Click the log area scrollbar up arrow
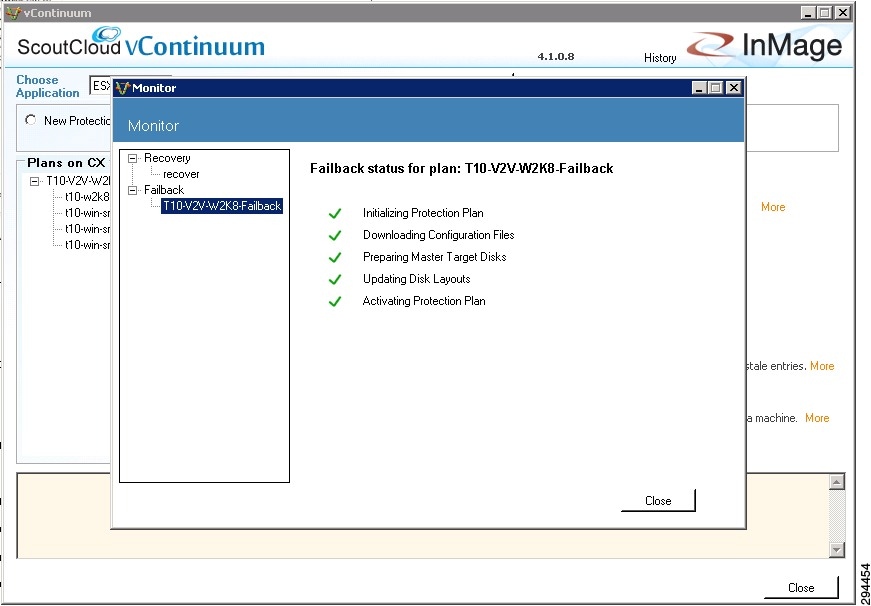The width and height of the screenshot is (871, 606). coord(837,482)
